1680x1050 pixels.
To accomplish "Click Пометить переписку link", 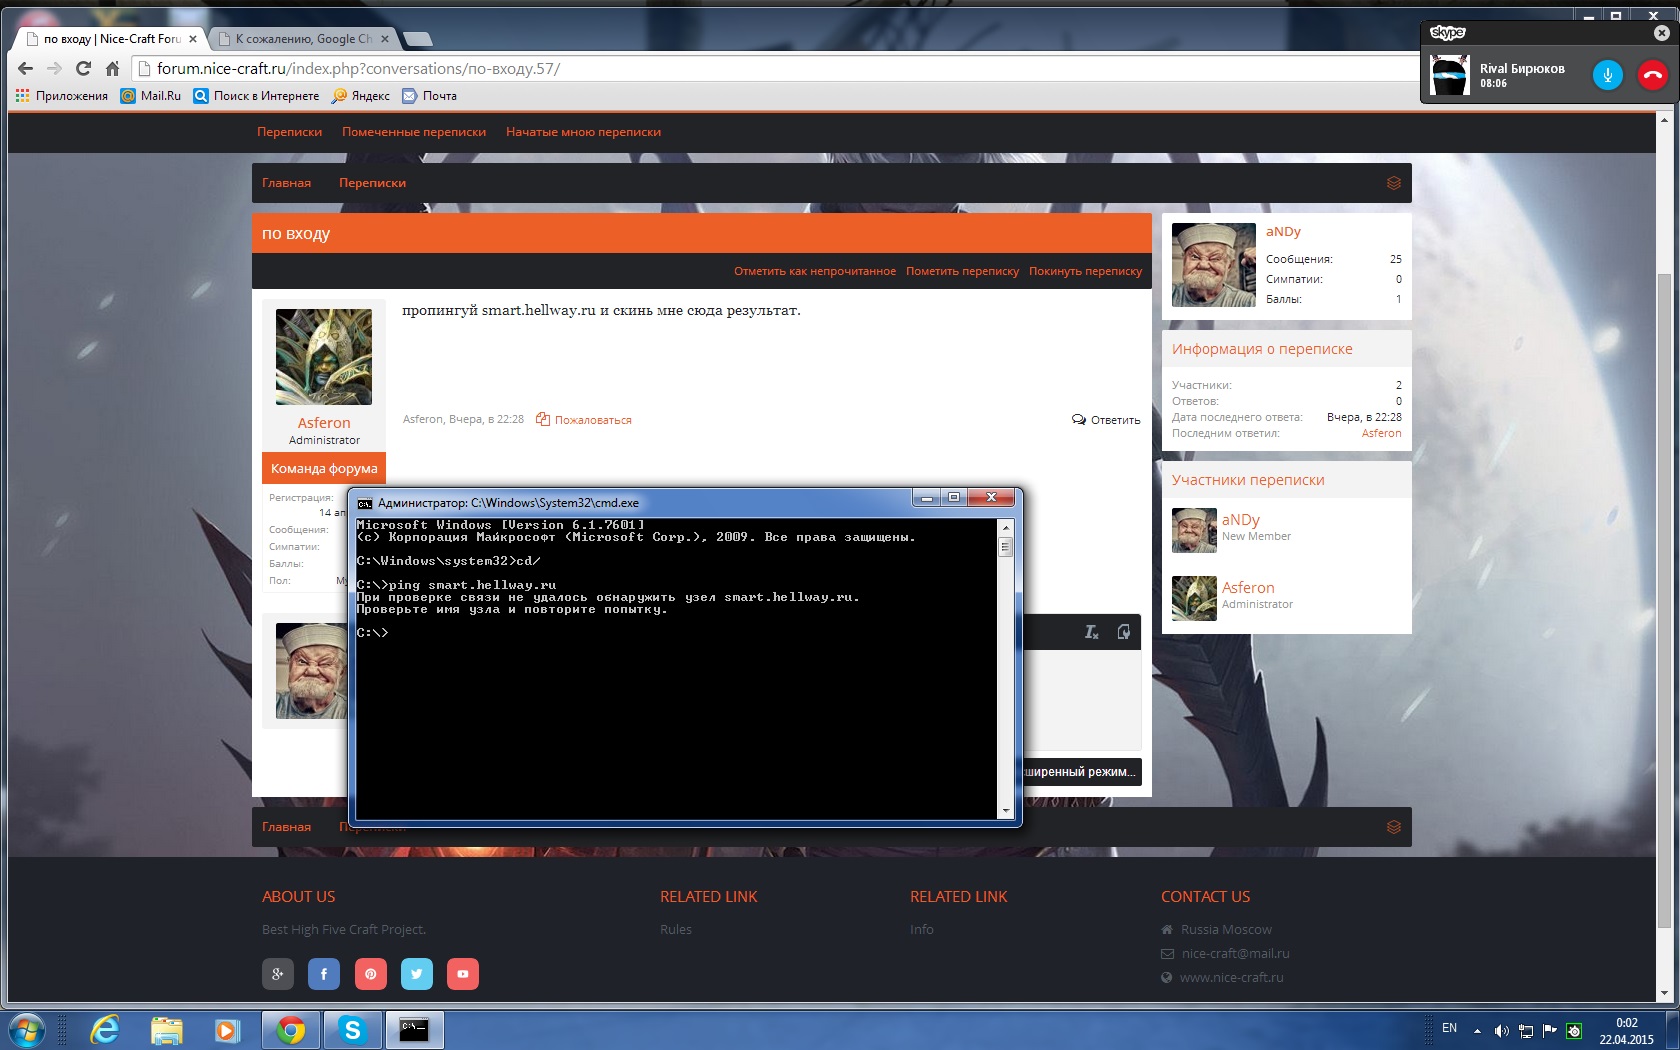I will point(962,271).
